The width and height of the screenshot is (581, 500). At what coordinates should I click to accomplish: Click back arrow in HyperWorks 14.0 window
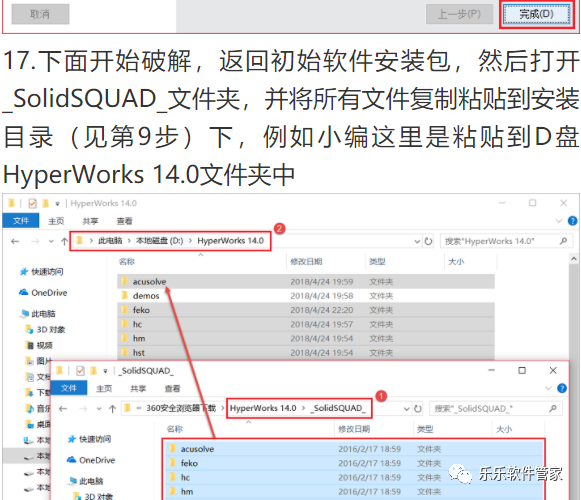coord(15,242)
